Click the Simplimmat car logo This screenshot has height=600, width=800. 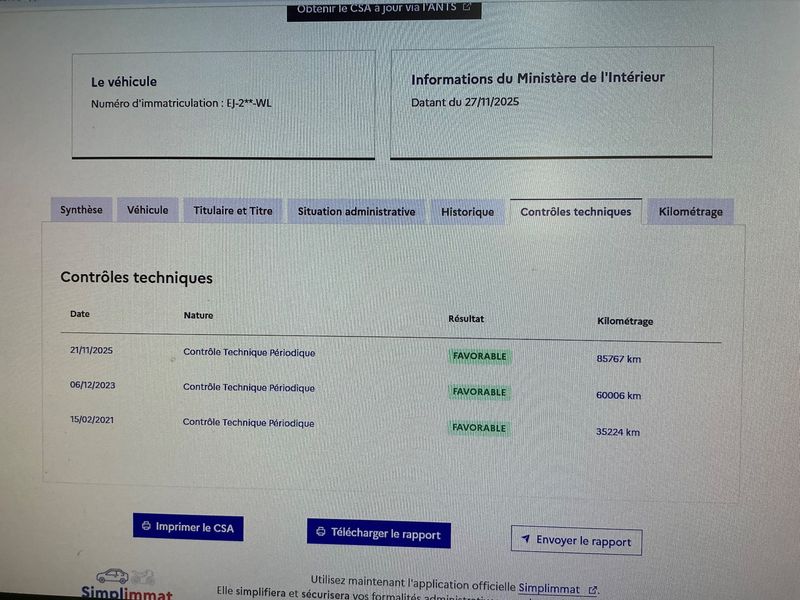(x=113, y=577)
